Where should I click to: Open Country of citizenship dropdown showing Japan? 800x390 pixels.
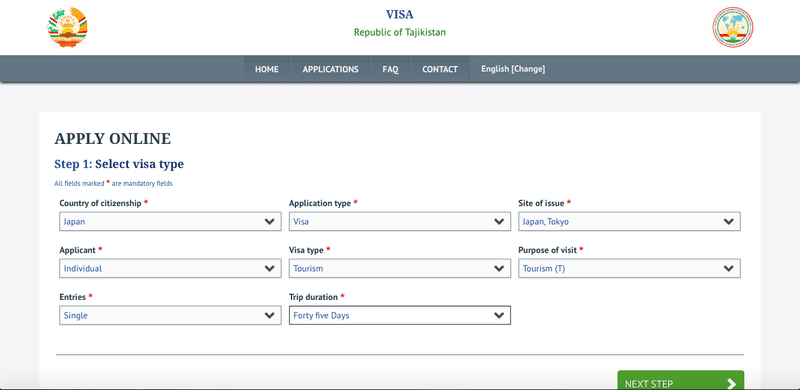coord(170,222)
